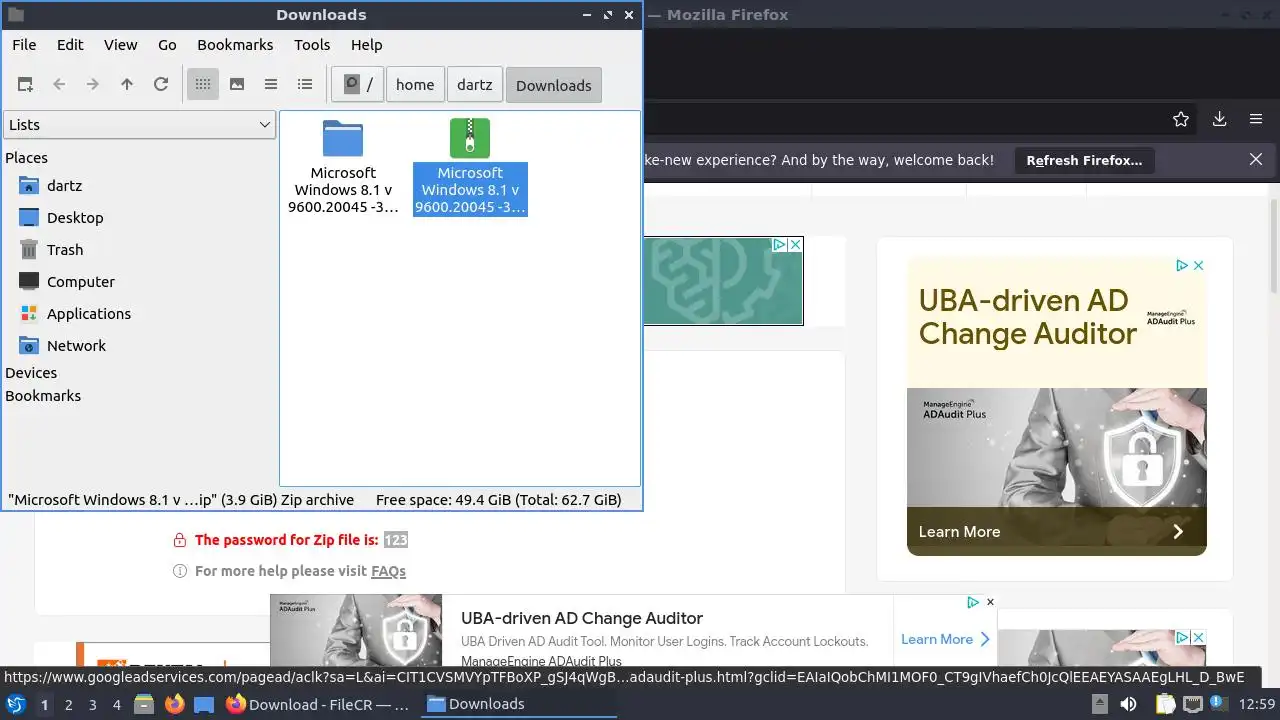The image size is (1280, 720).
Task: Click the Downloads path segment
Action: [554, 85]
